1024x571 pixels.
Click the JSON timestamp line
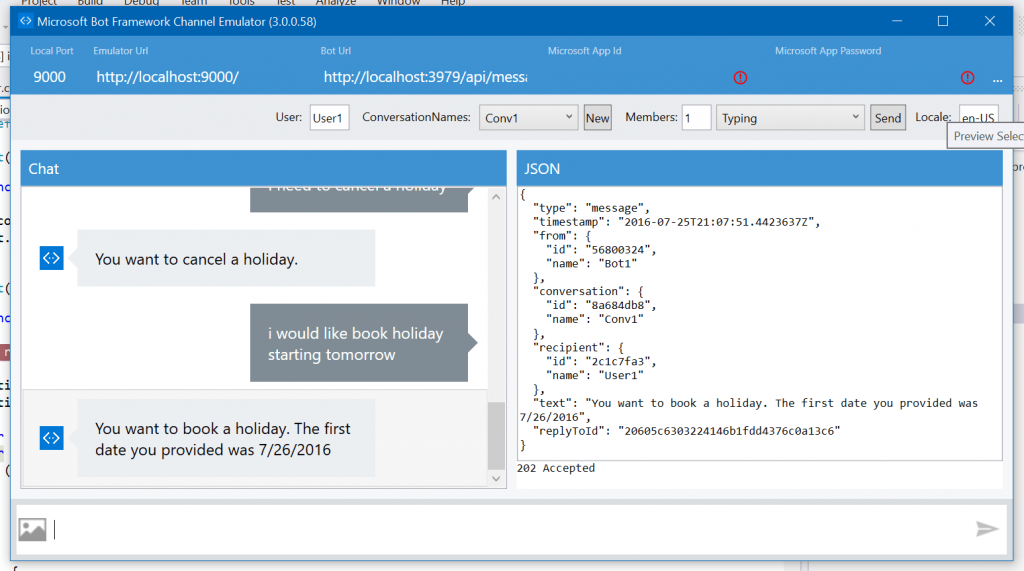[x=676, y=222]
